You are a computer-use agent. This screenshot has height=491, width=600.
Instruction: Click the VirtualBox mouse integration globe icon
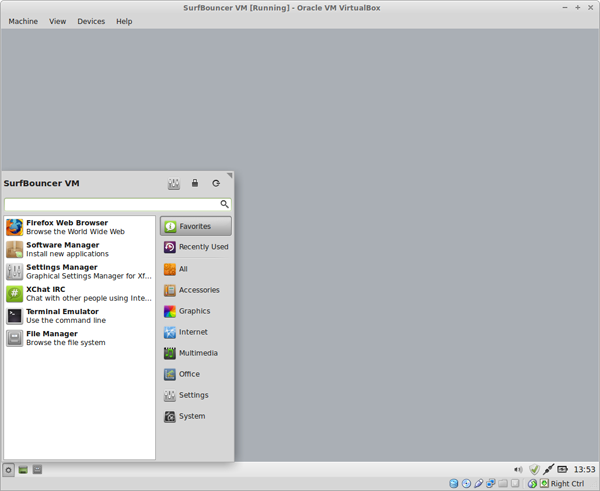tap(532, 484)
